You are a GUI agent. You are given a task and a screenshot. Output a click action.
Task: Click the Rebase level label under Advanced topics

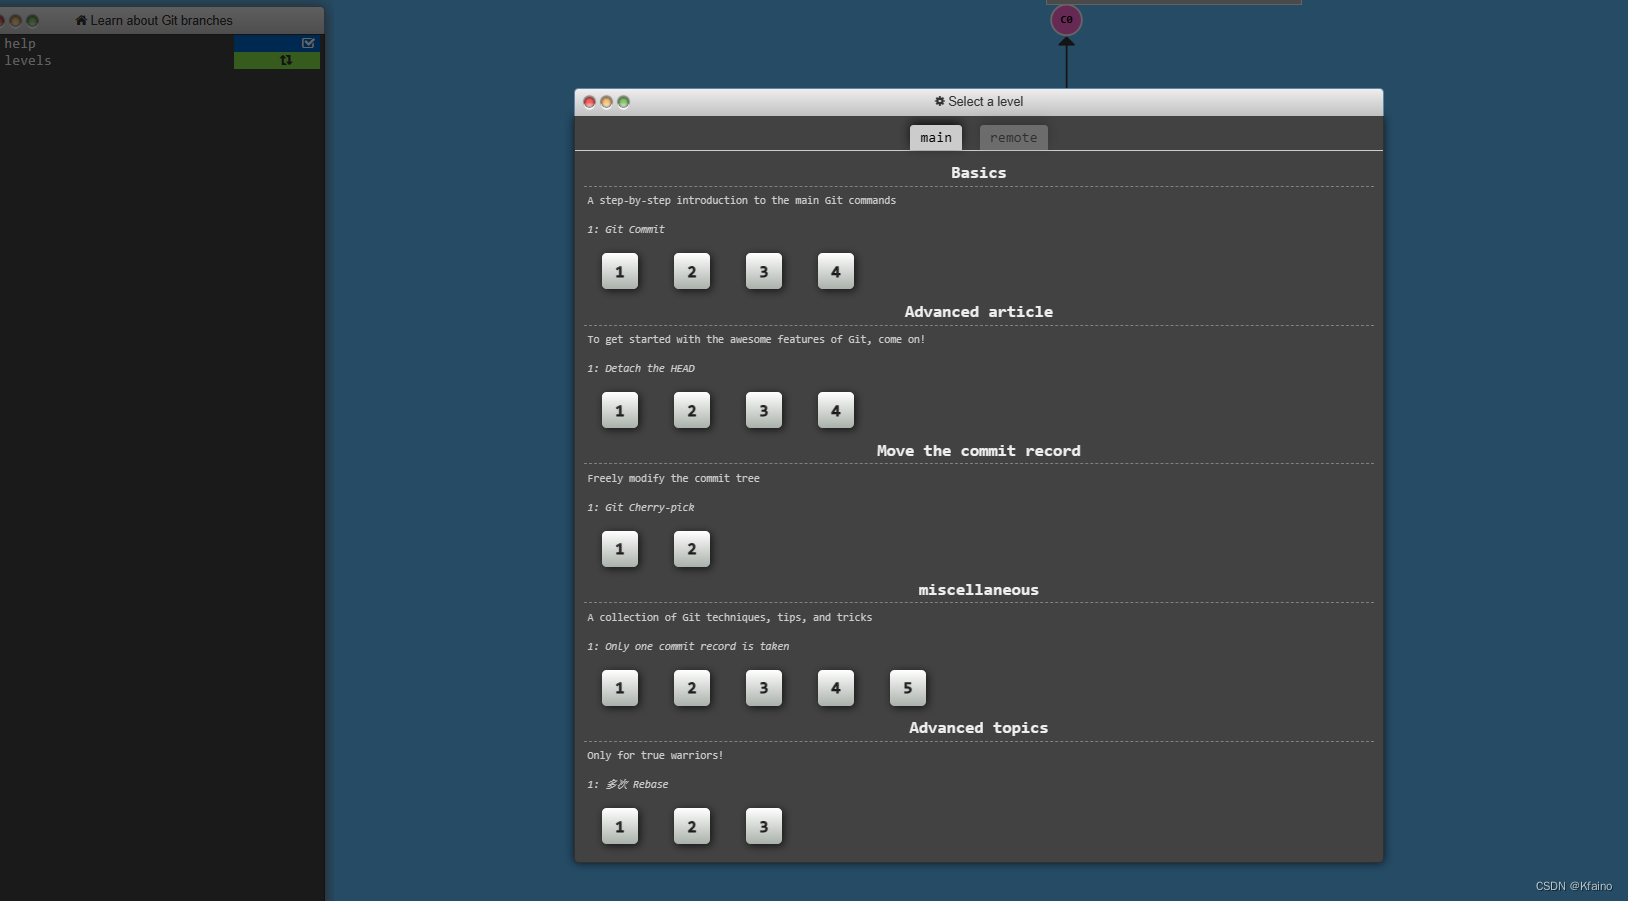point(628,784)
